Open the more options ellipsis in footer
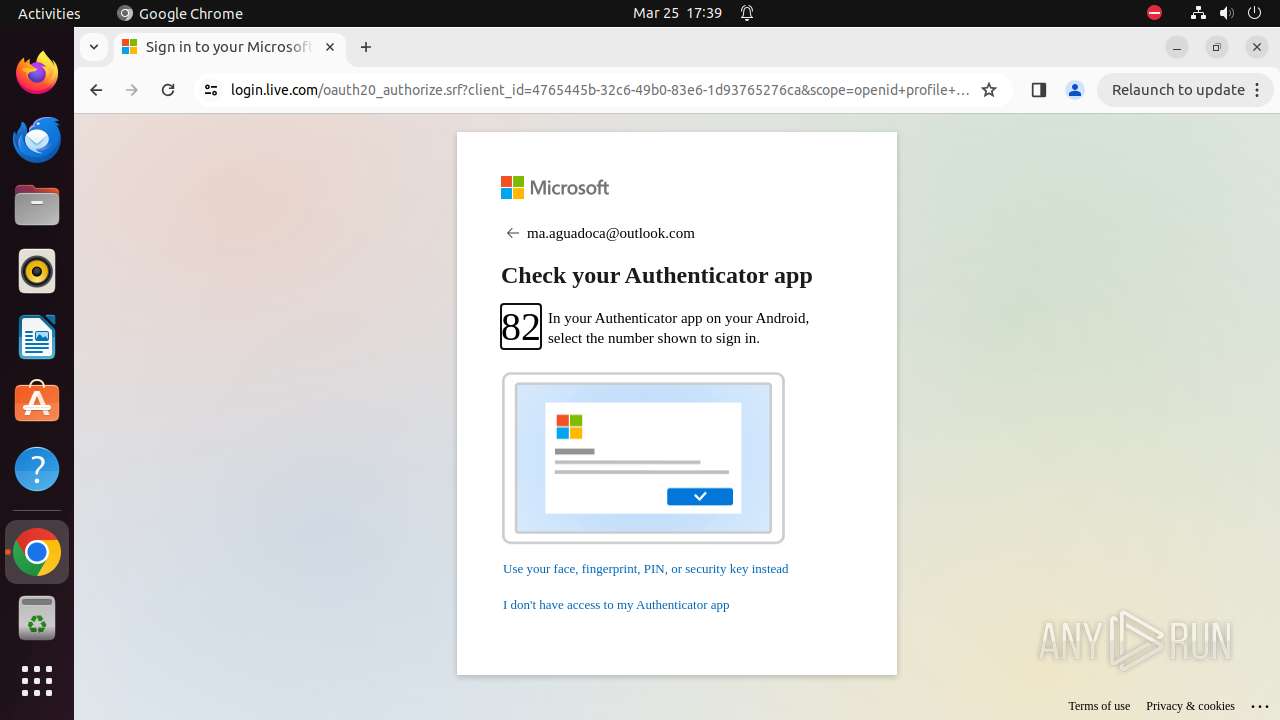 point(1260,706)
